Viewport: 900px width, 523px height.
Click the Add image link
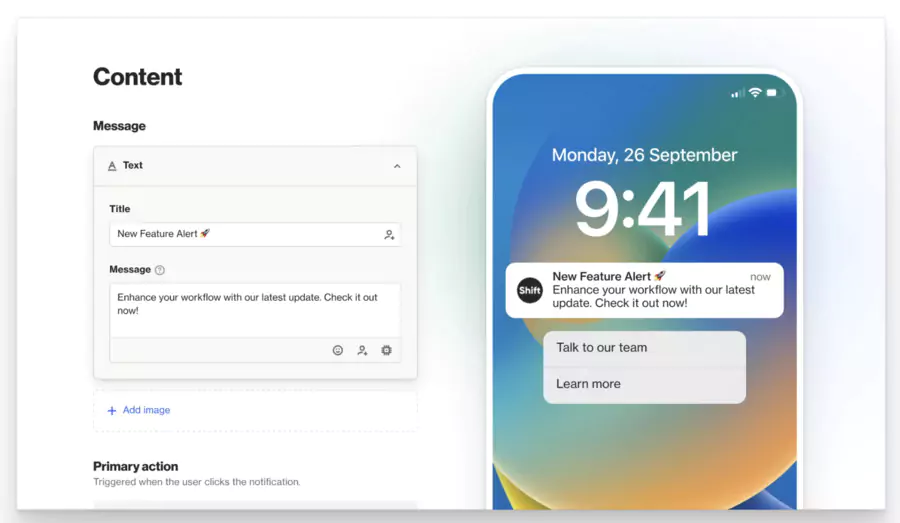pos(146,410)
